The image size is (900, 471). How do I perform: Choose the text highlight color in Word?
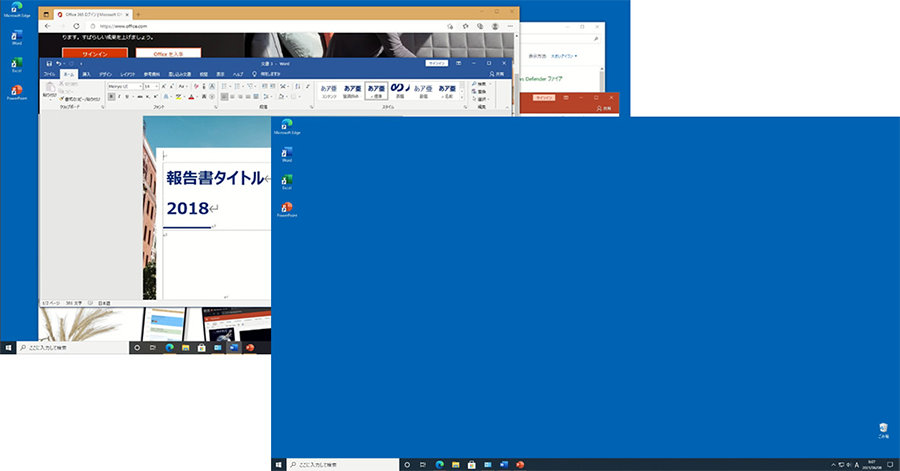click(x=179, y=97)
